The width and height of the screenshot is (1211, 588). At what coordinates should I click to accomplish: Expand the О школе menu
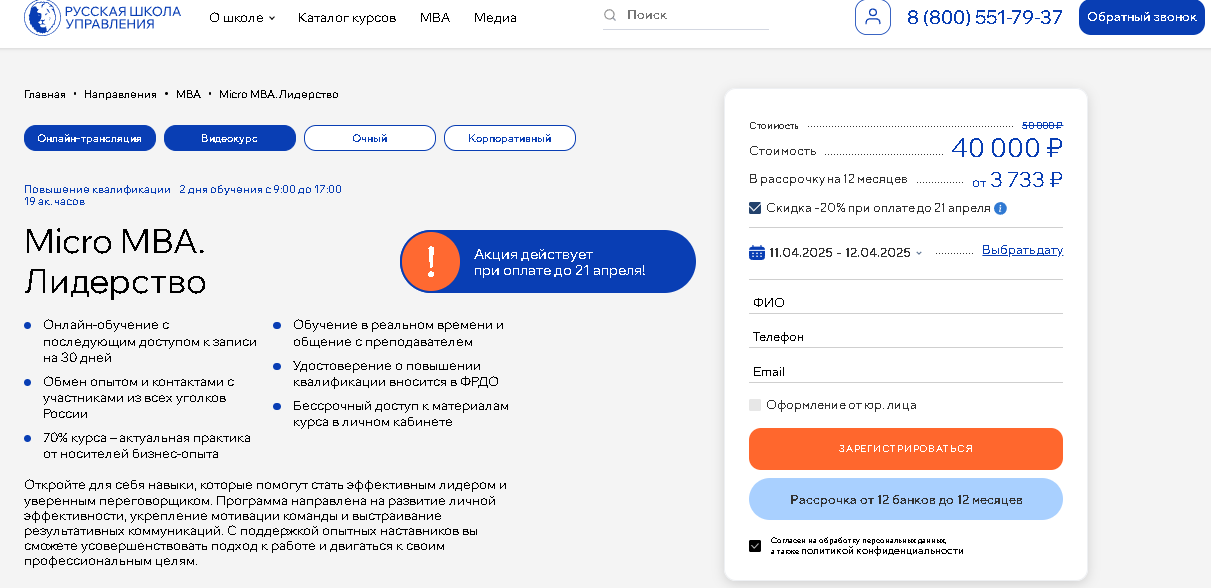click(x=242, y=17)
